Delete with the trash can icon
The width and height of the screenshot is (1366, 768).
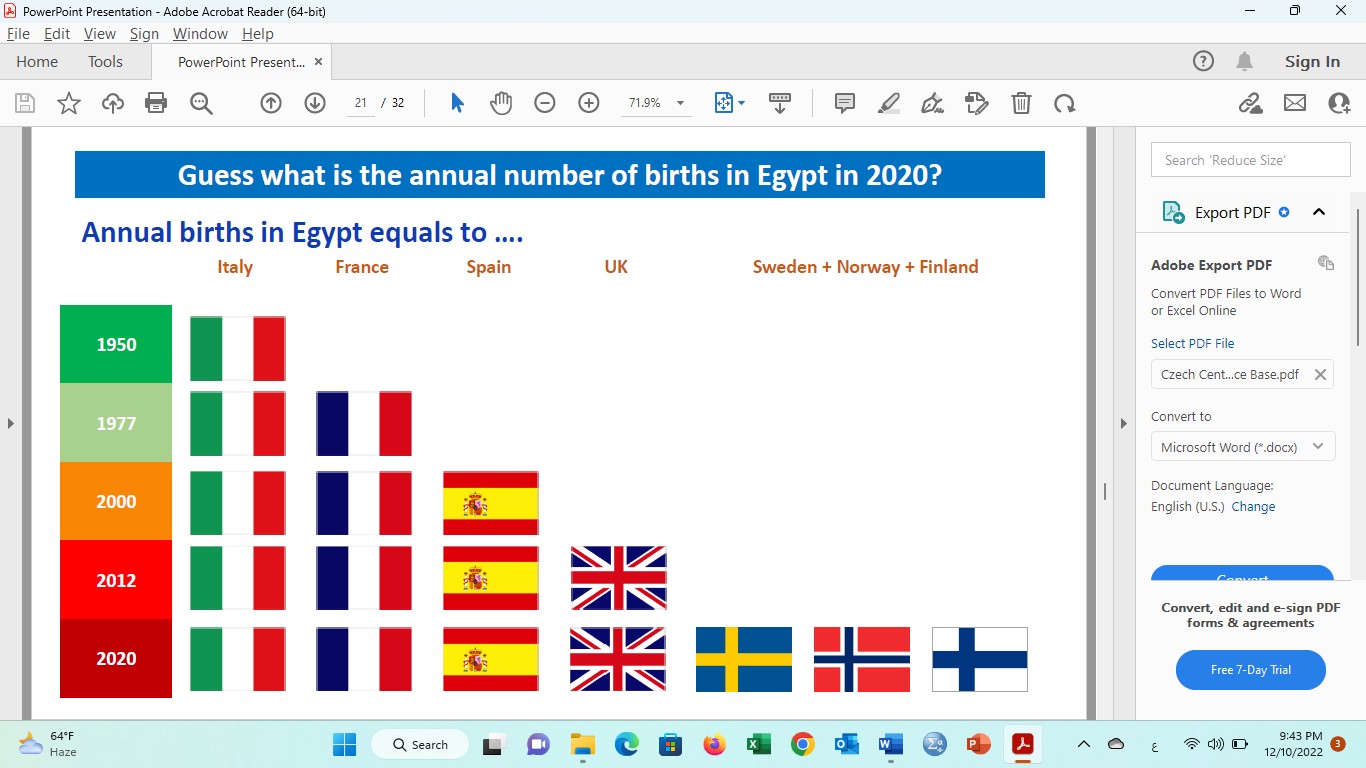(1021, 103)
